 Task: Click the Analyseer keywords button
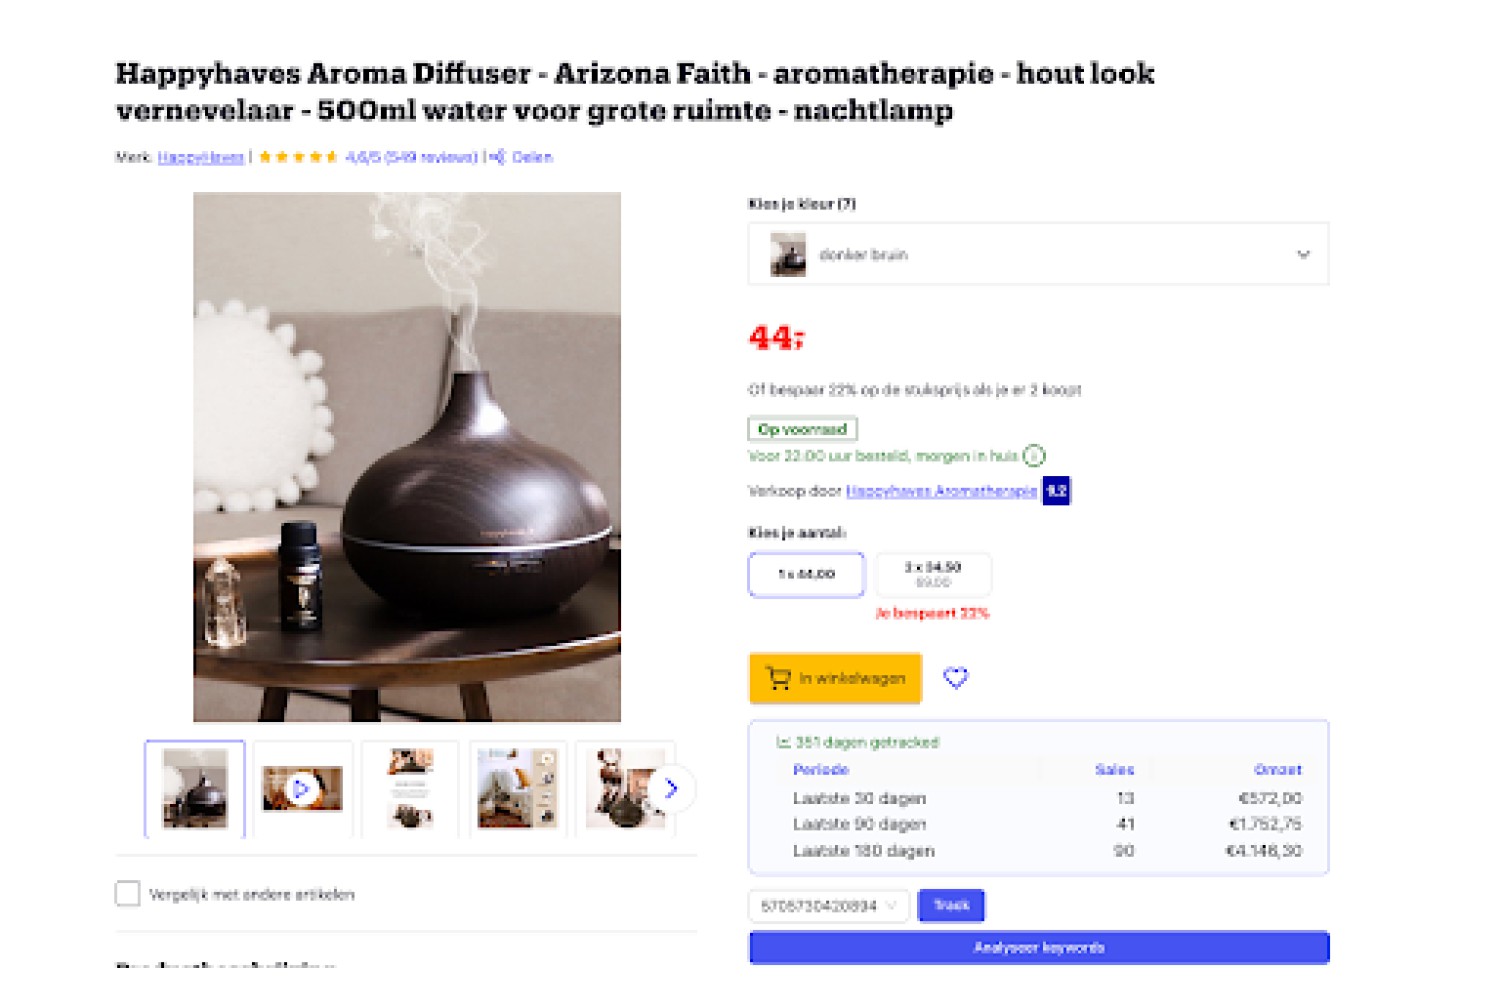[x=1039, y=947]
